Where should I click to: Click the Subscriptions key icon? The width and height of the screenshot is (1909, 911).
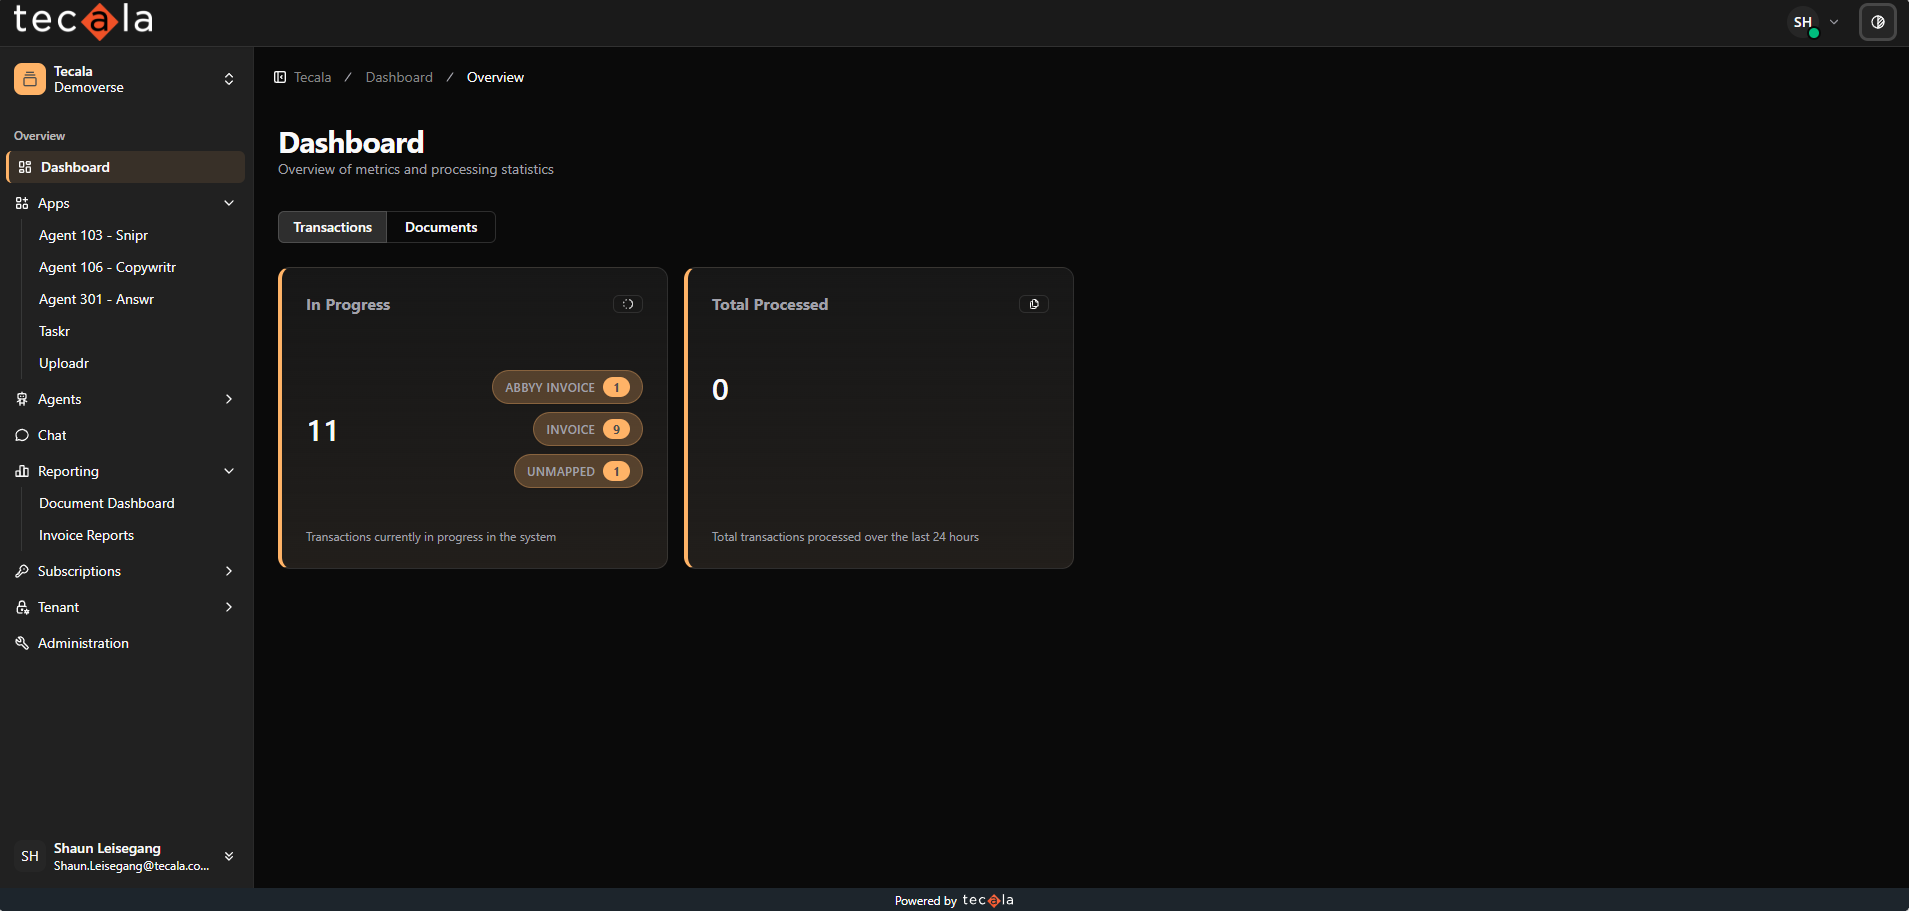pyautogui.click(x=22, y=571)
